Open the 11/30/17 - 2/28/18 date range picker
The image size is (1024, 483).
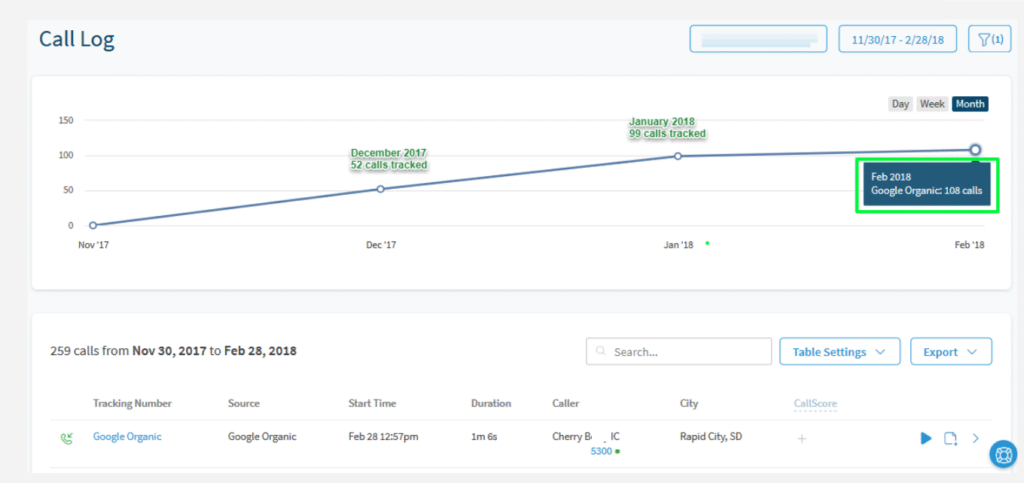point(898,39)
